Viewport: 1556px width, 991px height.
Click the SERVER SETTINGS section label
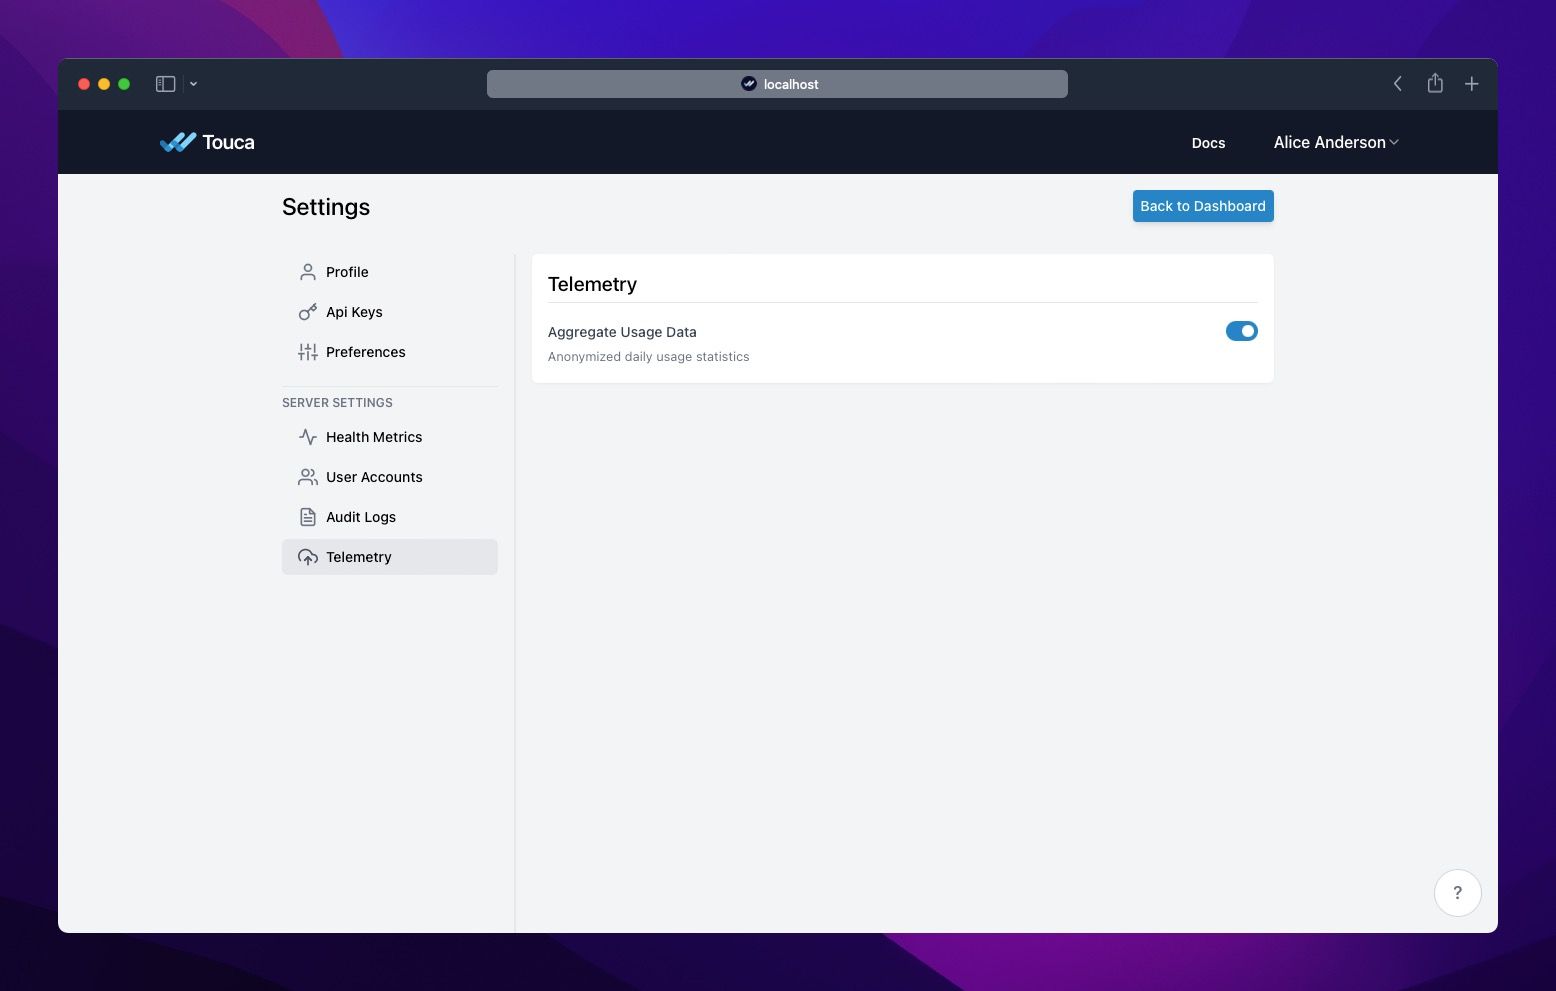click(x=337, y=403)
